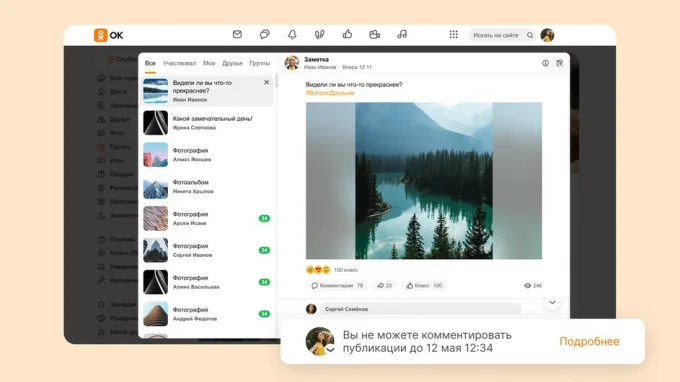Open the thumbs-up ratings icon in top bar

347,34
